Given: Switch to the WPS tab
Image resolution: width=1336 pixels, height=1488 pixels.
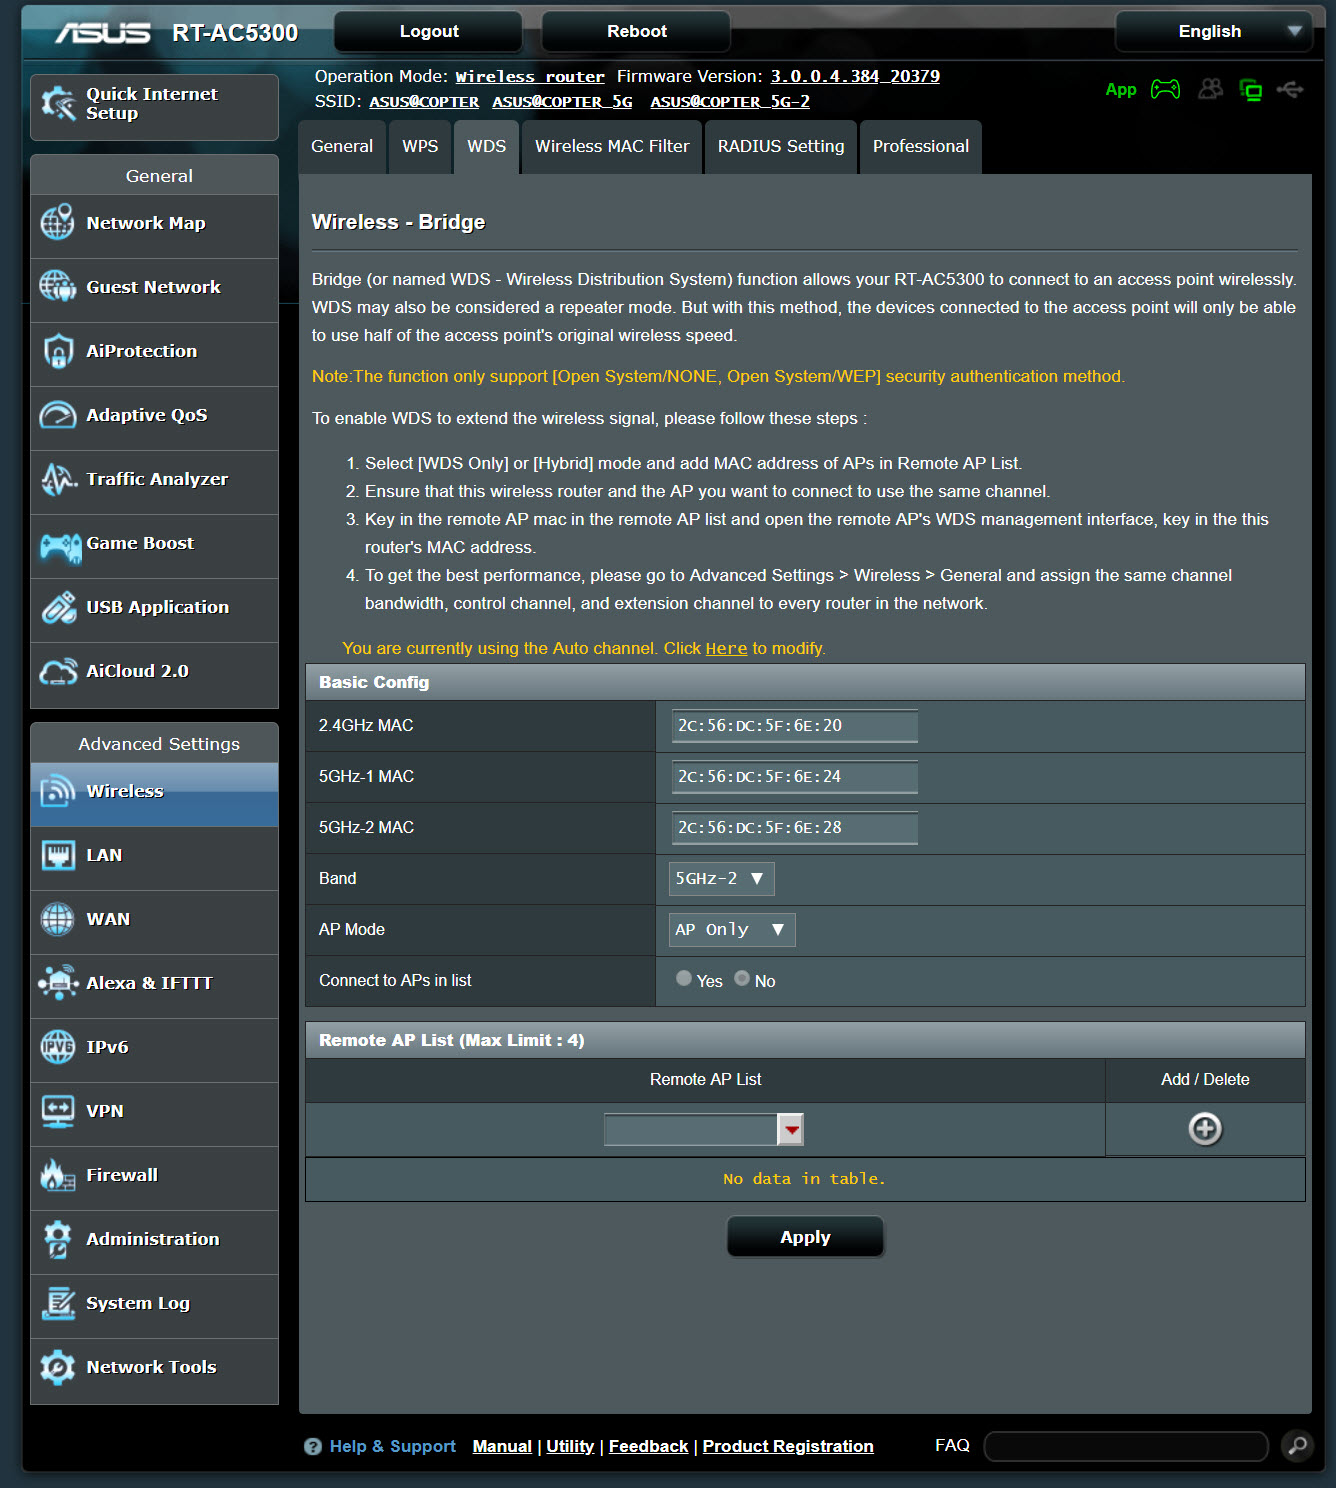Looking at the screenshot, I should (x=420, y=147).
